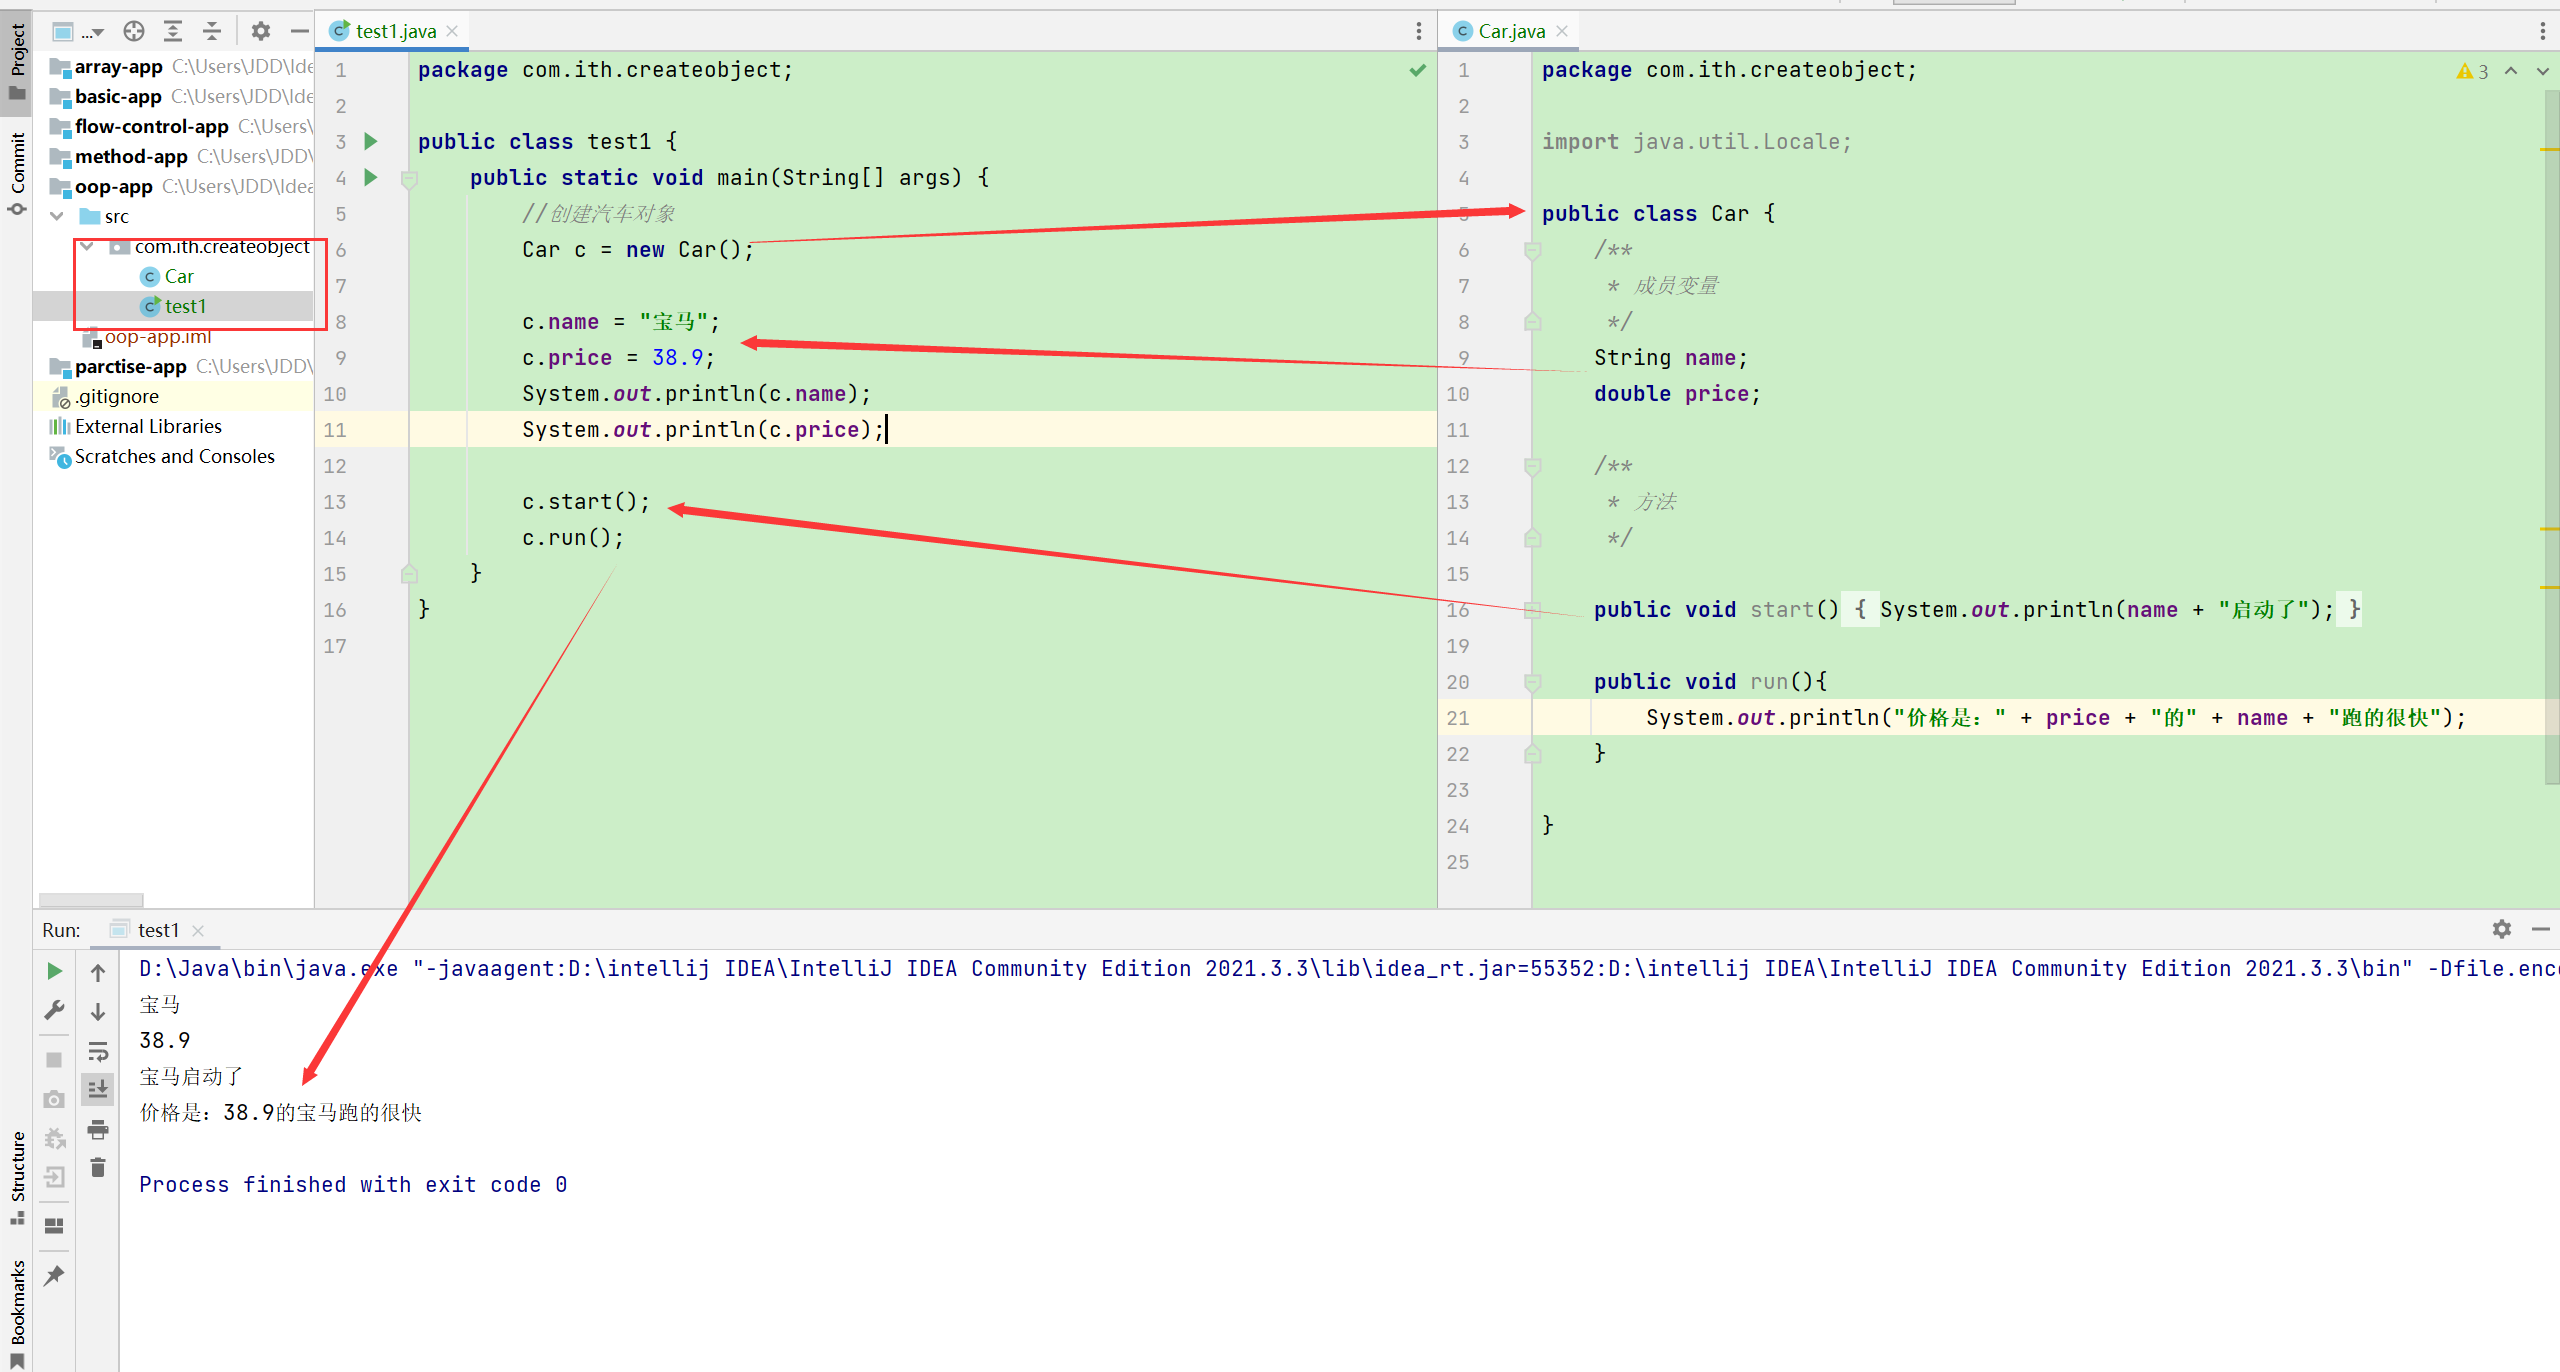Select method-app module
Viewport: 2560px width, 1372px height.
[x=131, y=156]
